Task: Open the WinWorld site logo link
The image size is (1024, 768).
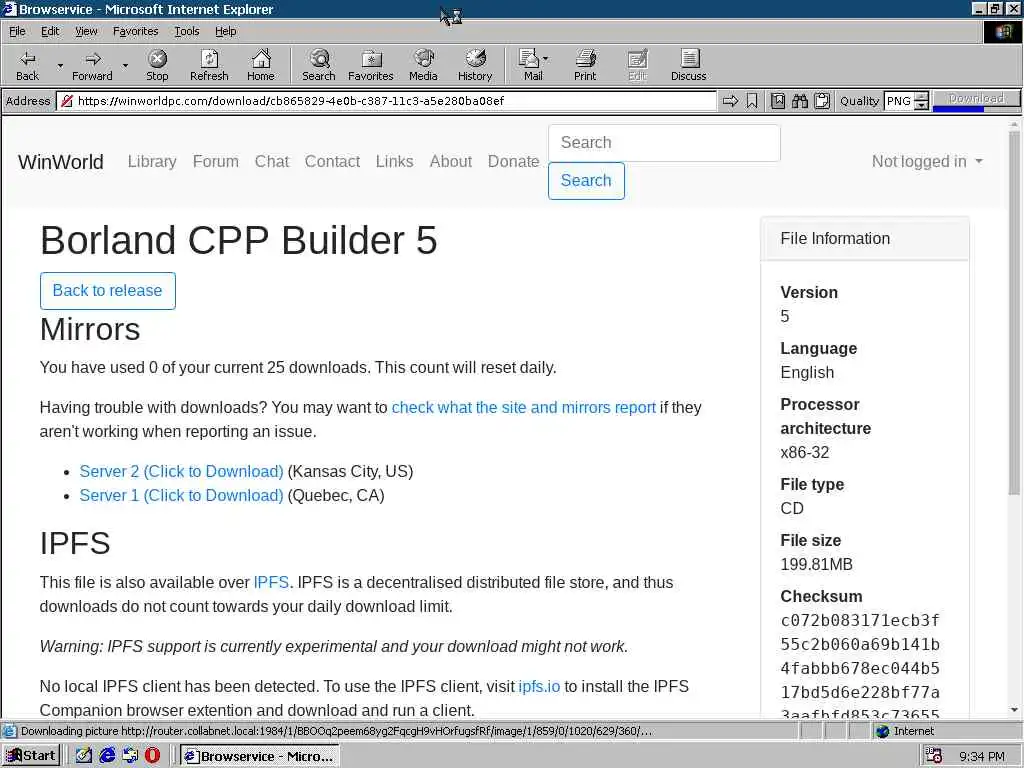Action: [61, 161]
